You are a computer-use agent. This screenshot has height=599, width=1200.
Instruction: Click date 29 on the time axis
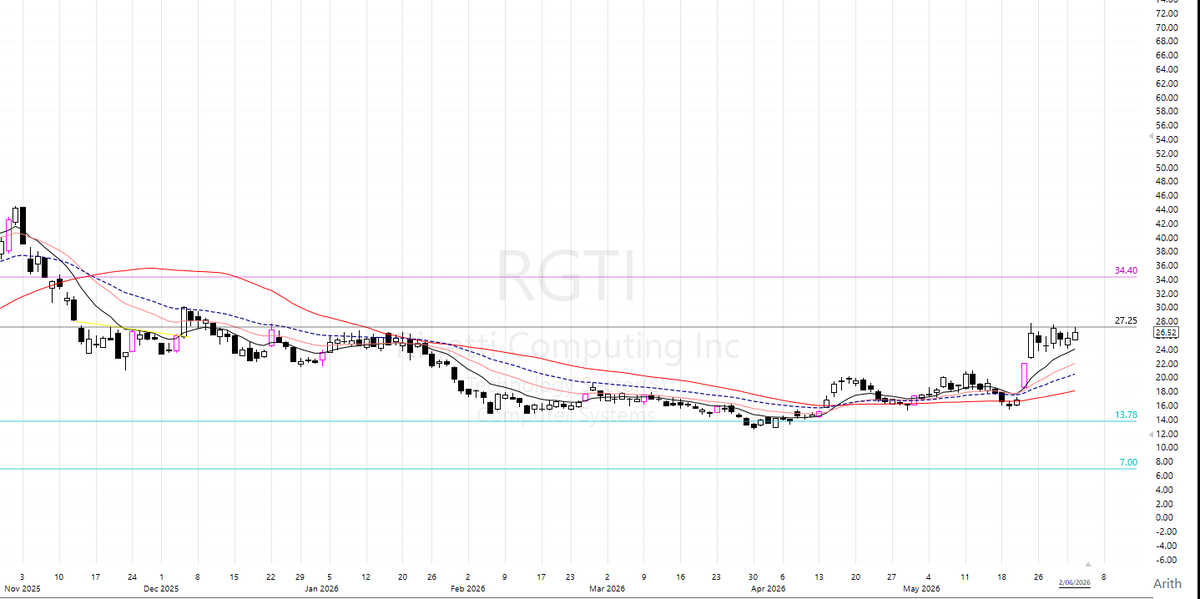(300, 577)
